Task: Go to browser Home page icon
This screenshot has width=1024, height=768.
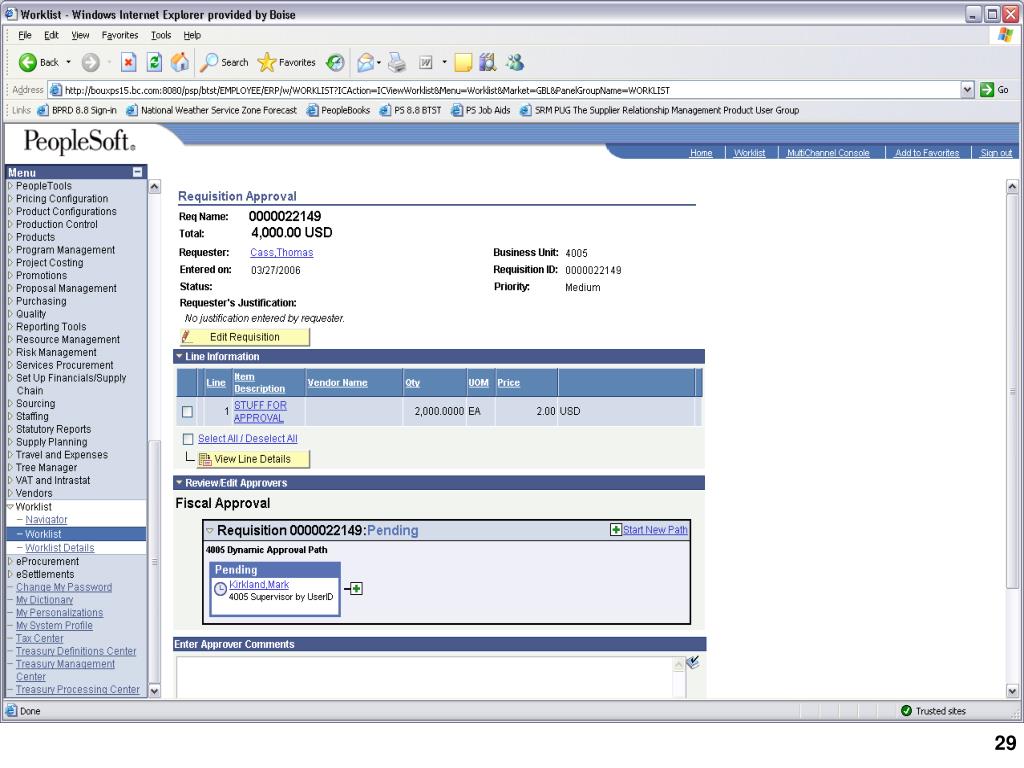Action: tap(180, 63)
